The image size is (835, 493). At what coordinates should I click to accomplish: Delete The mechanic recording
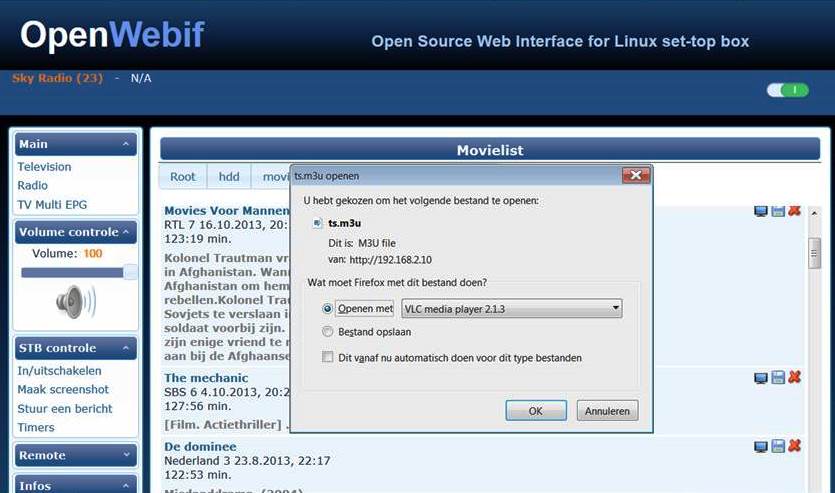(x=795, y=377)
